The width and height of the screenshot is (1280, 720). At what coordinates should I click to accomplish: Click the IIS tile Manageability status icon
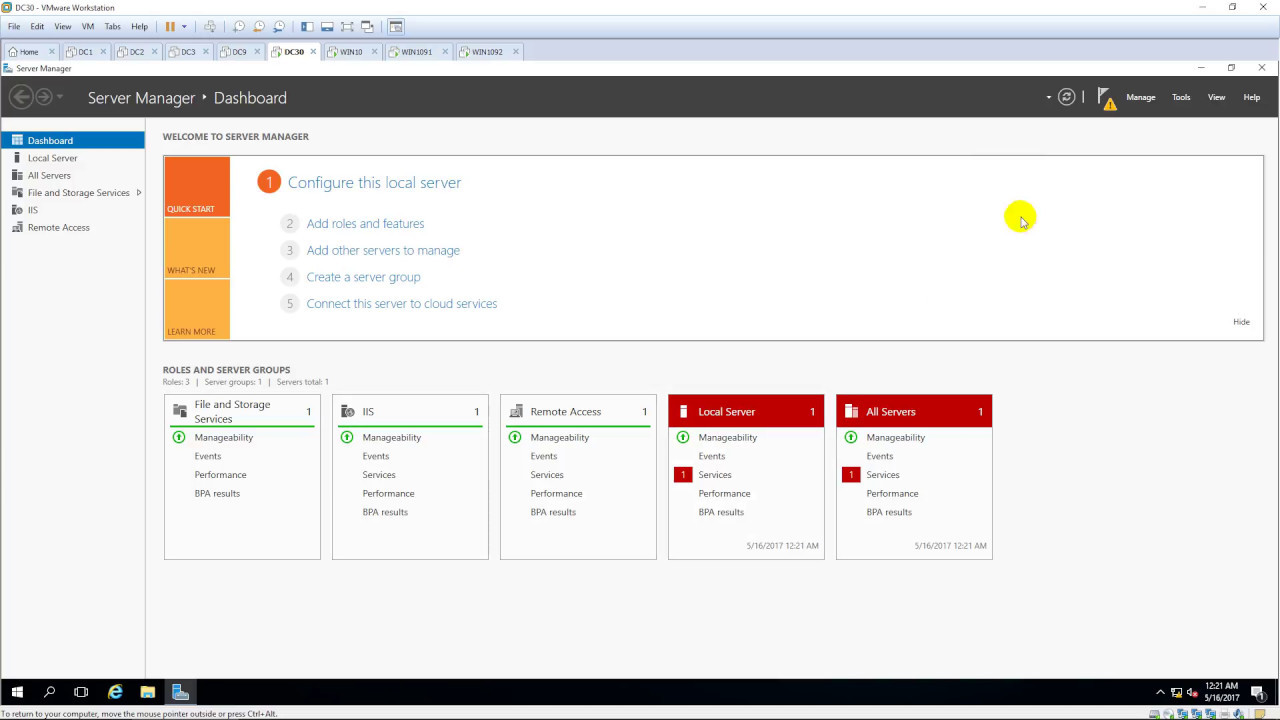pyautogui.click(x=347, y=437)
